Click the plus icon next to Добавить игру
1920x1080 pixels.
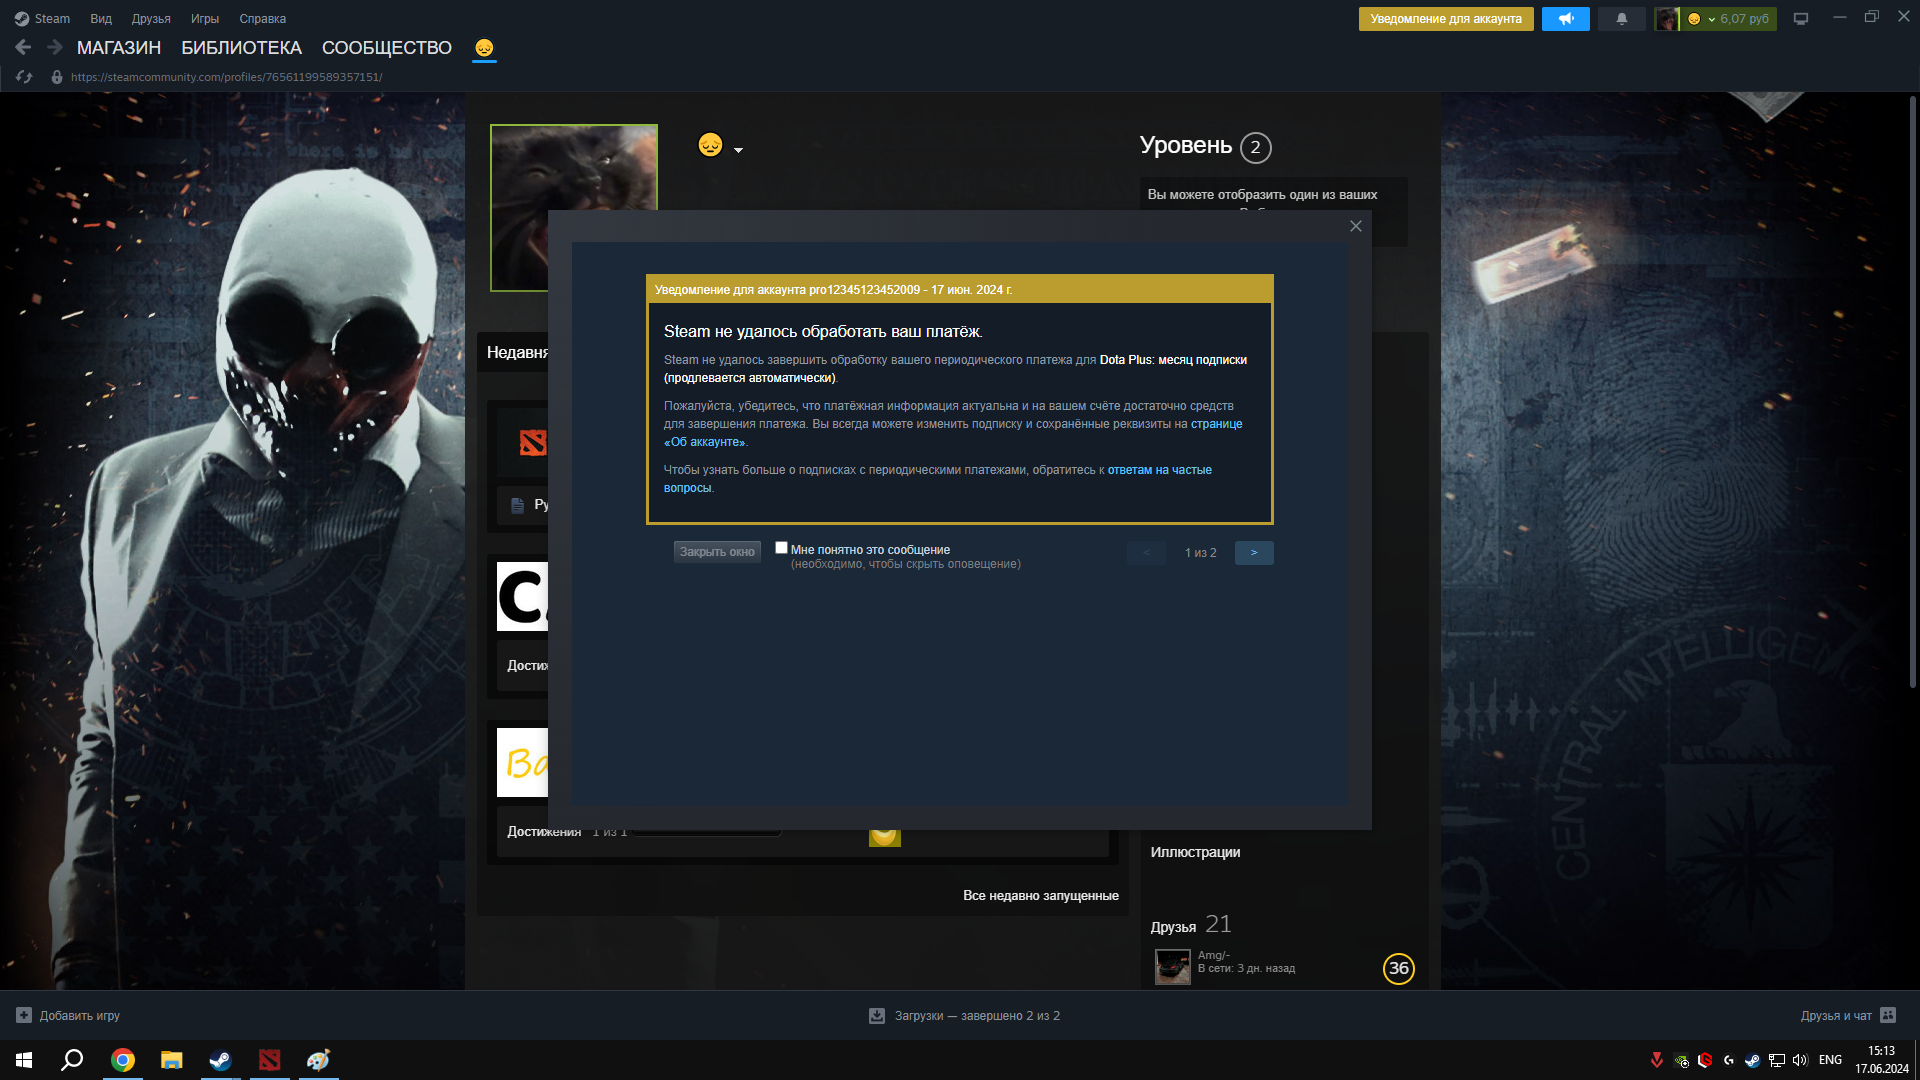click(24, 1015)
